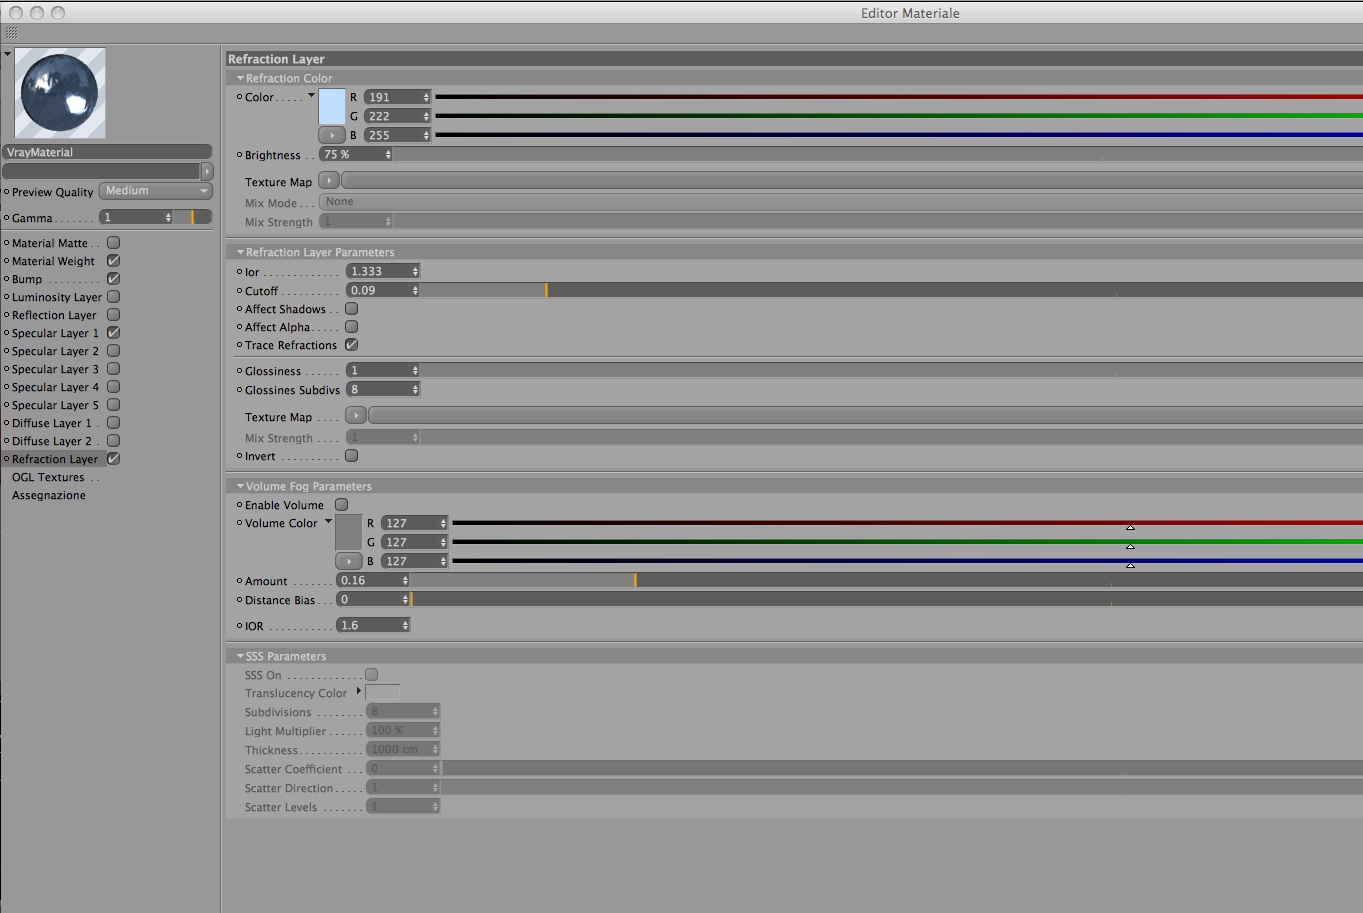This screenshot has height=913, width=1363.
Task: Click the Texture Map arrow under Brightness
Action: 329,181
